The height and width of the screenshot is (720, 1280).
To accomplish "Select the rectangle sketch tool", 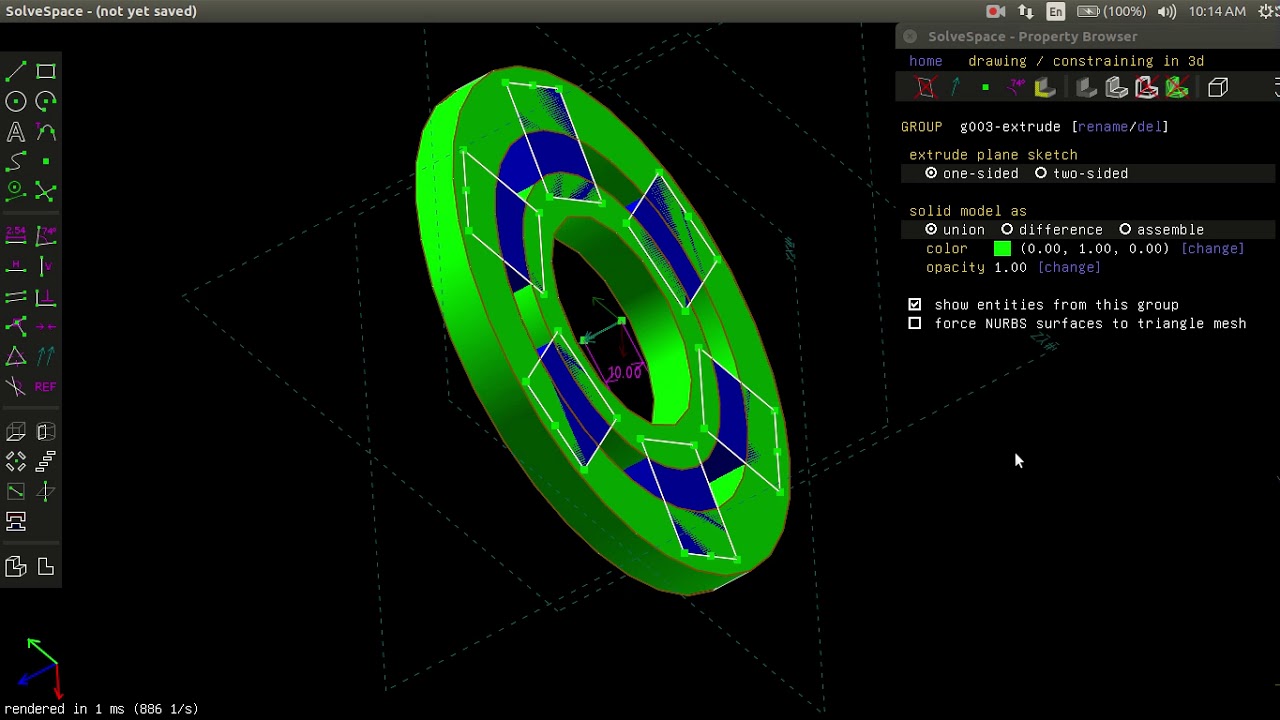I will click(x=46, y=72).
